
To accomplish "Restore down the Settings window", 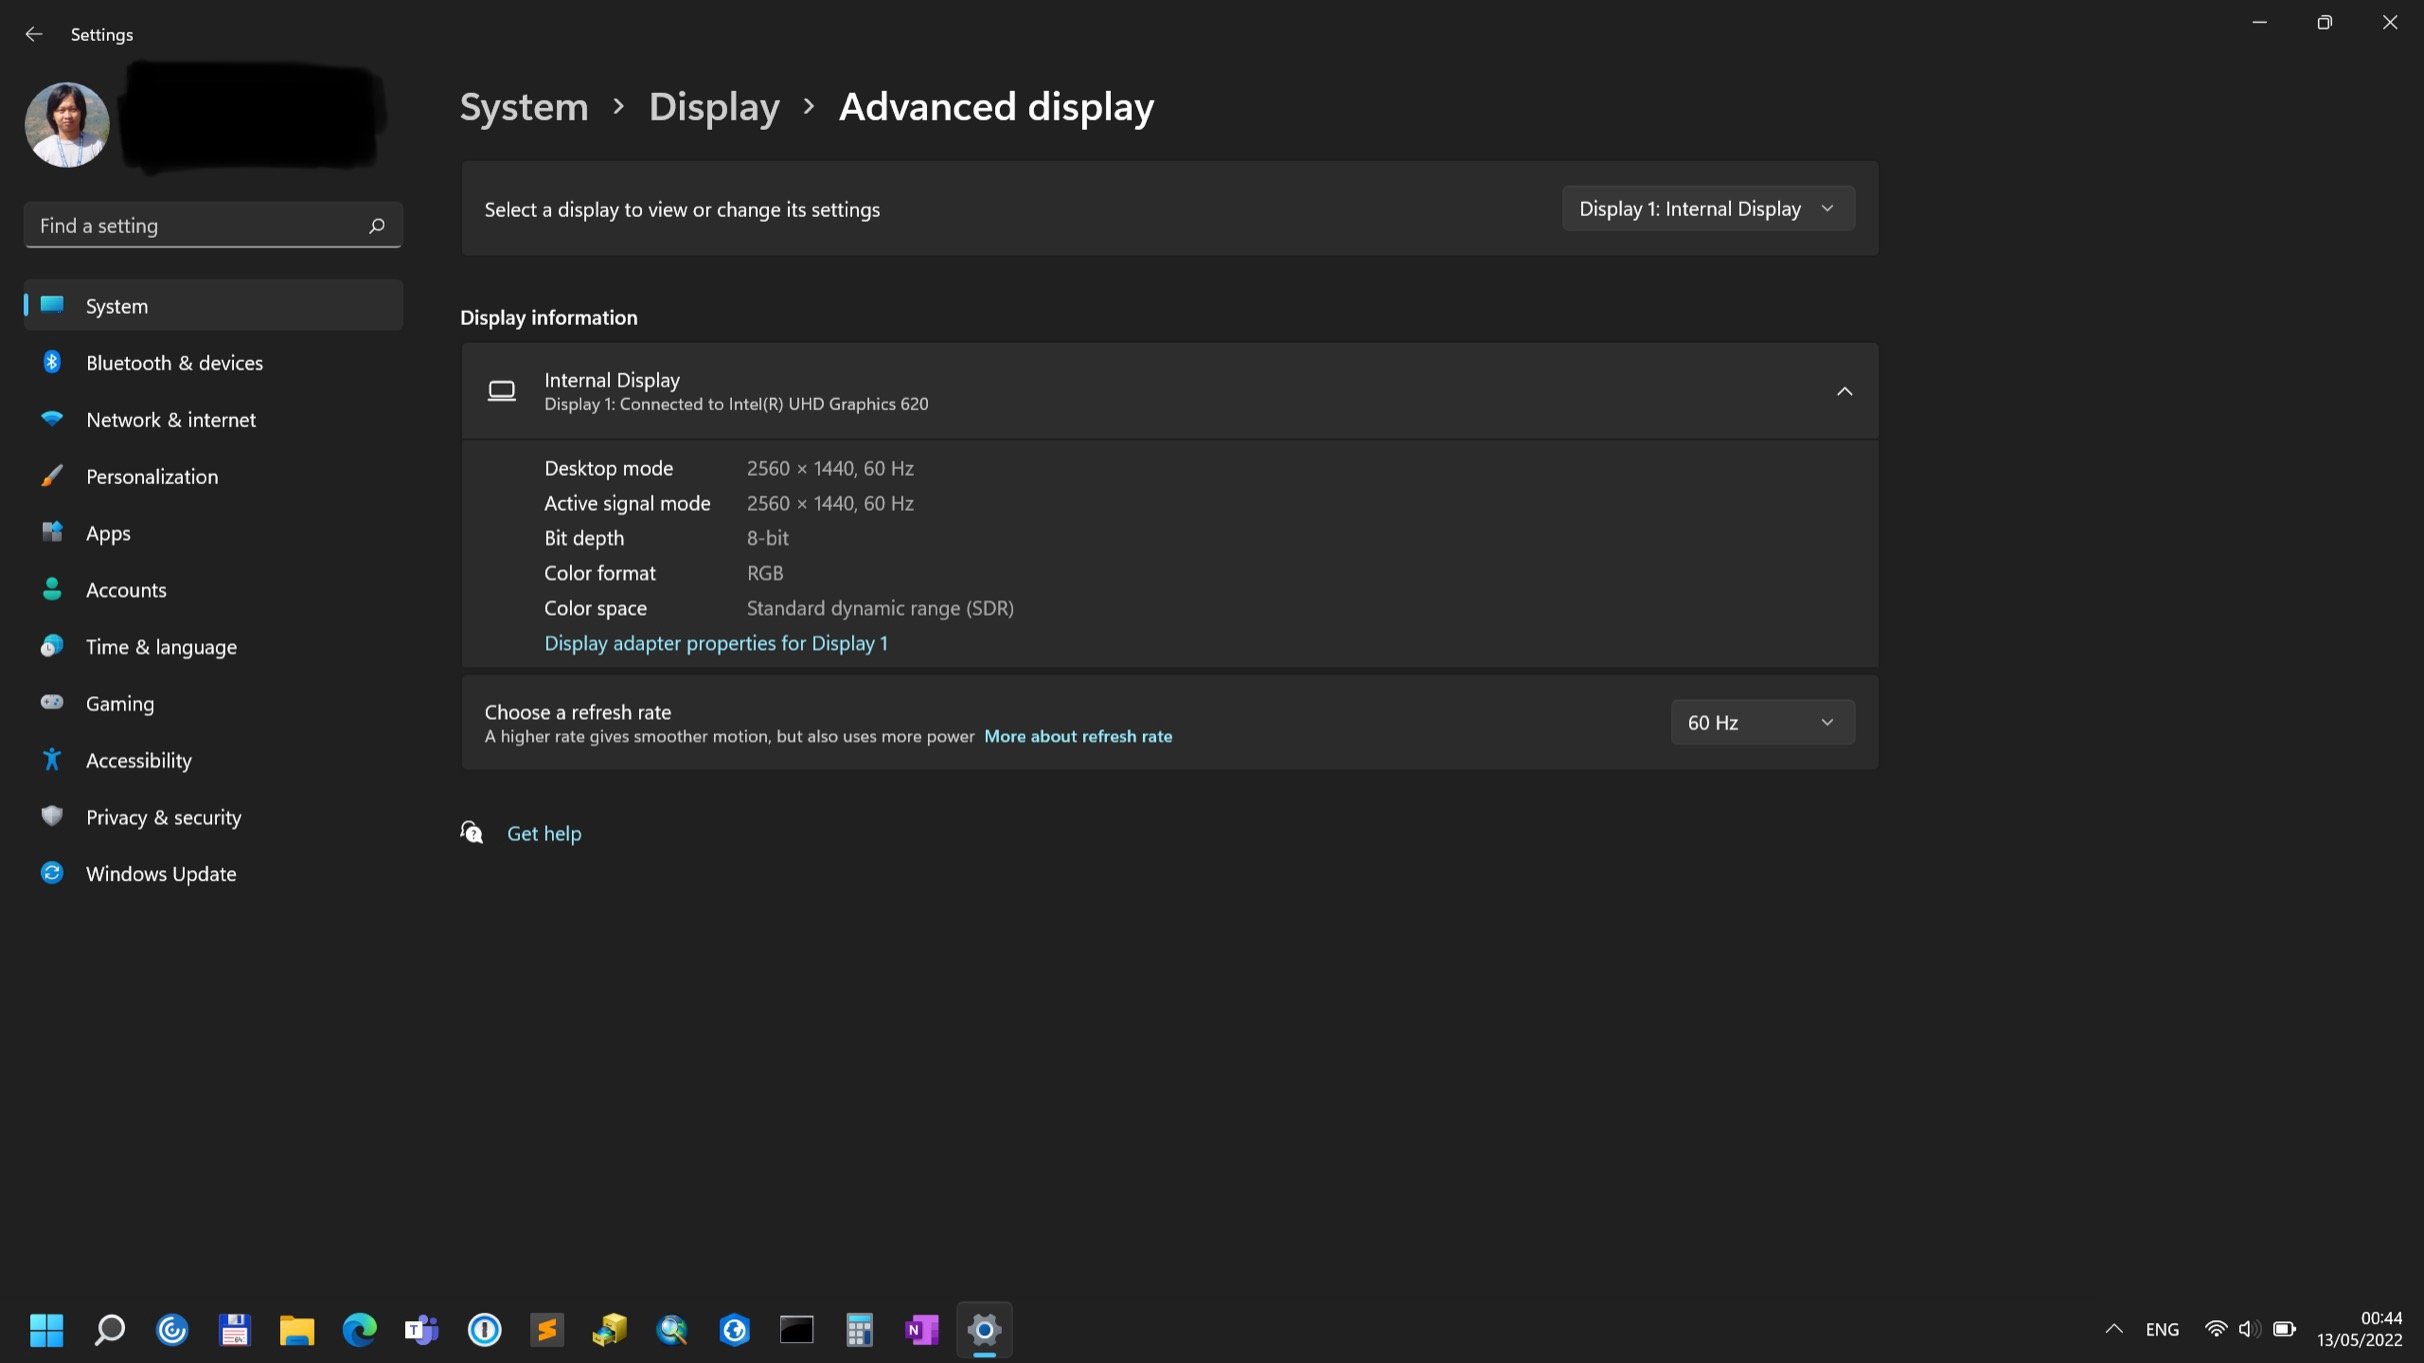I will click(x=2324, y=22).
